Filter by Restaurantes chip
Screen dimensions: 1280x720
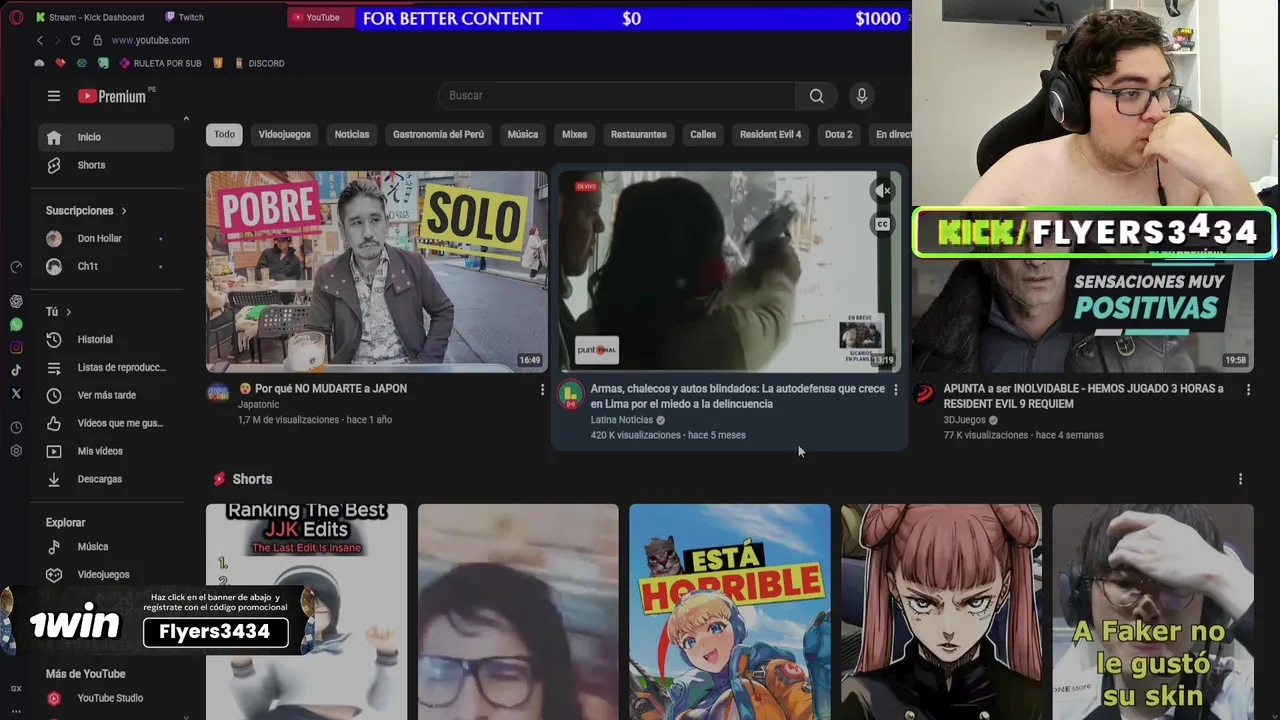tap(638, 134)
